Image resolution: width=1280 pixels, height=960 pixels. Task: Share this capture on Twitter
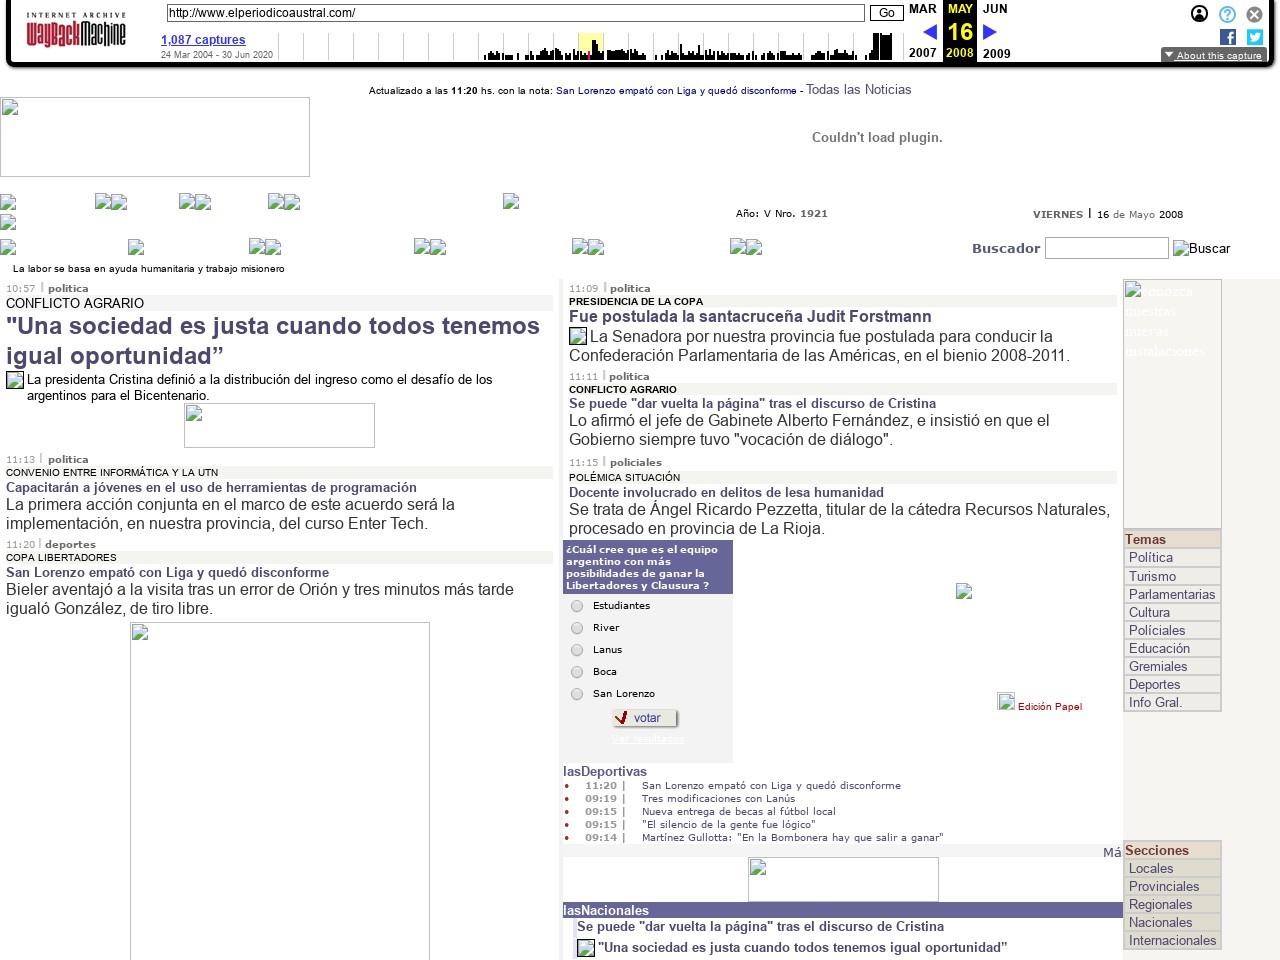coord(1253,37)
